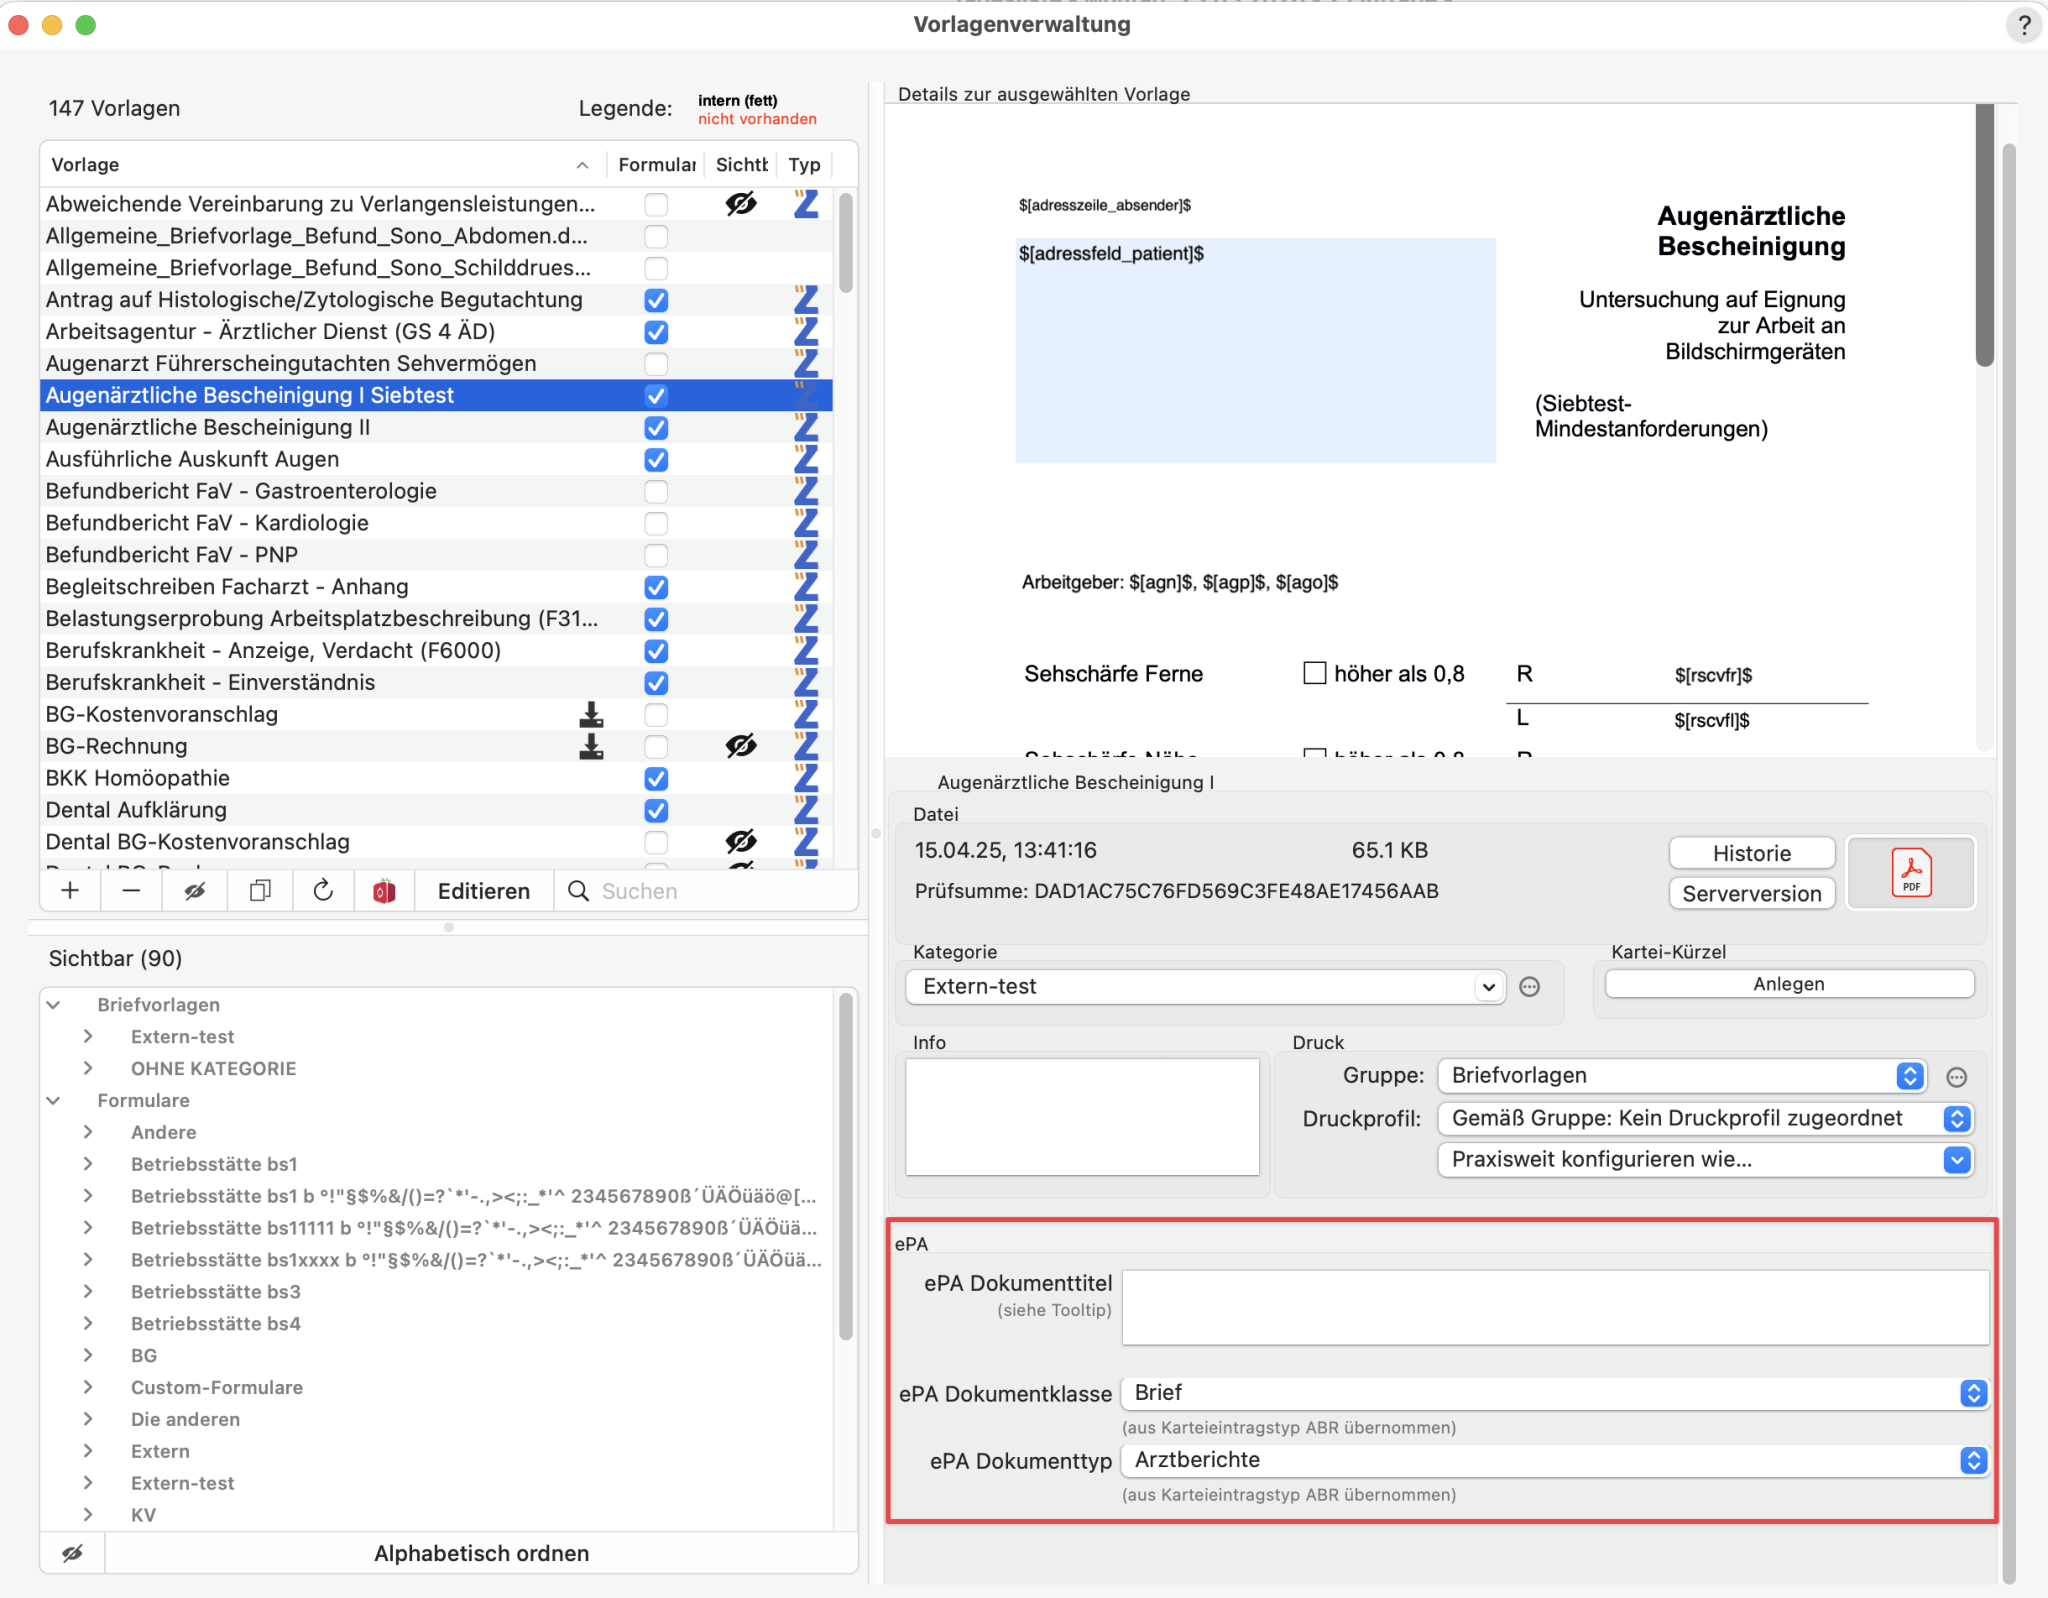This screenshot has height=1598, width=2048.
Task: Check Formular for BG-Kostenvoranschlag
Action: [x=656, y=714]
